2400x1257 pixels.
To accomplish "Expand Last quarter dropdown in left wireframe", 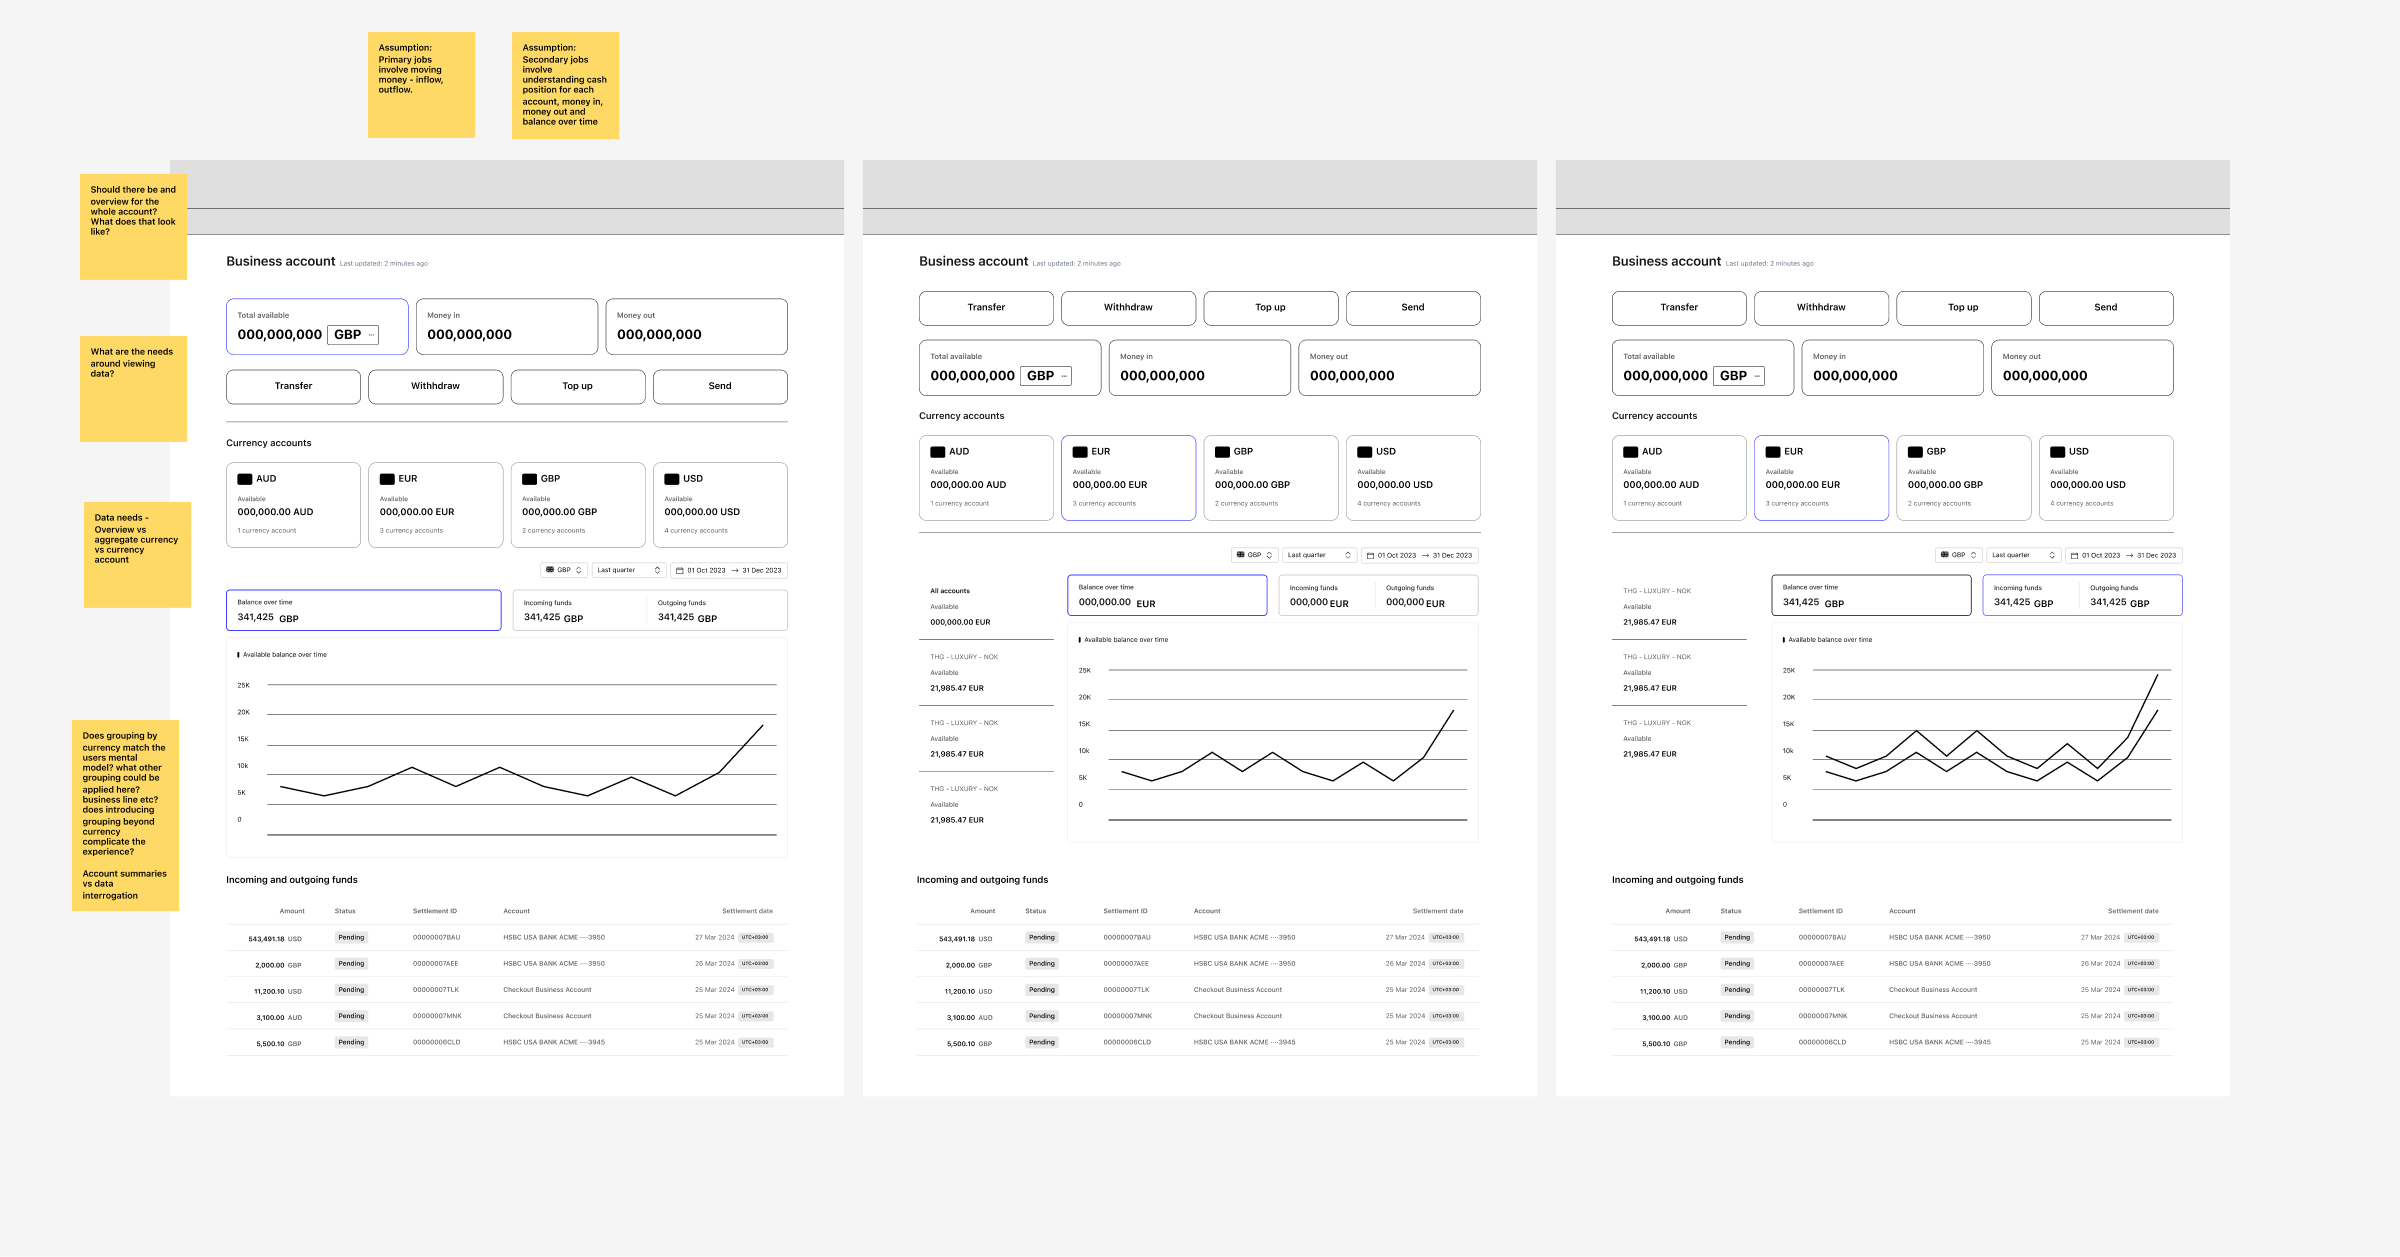I will click(629, 570).
